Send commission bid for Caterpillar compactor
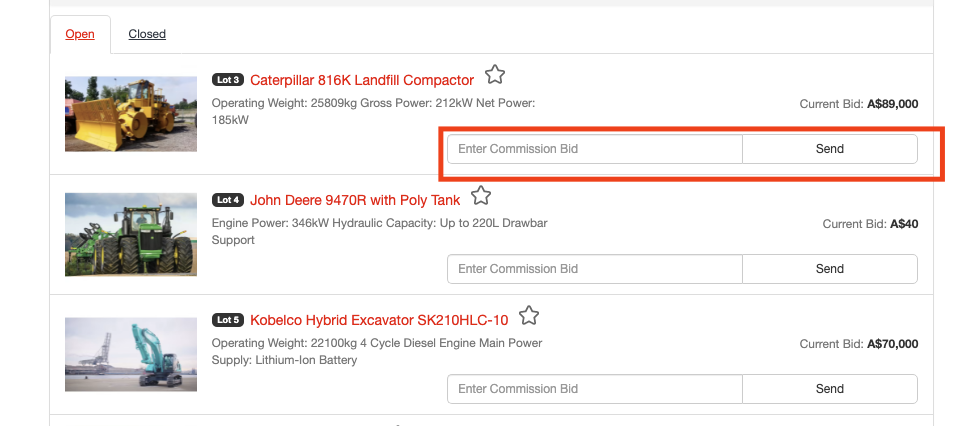This screenshot has width=965, height=426. click(830, 149)
